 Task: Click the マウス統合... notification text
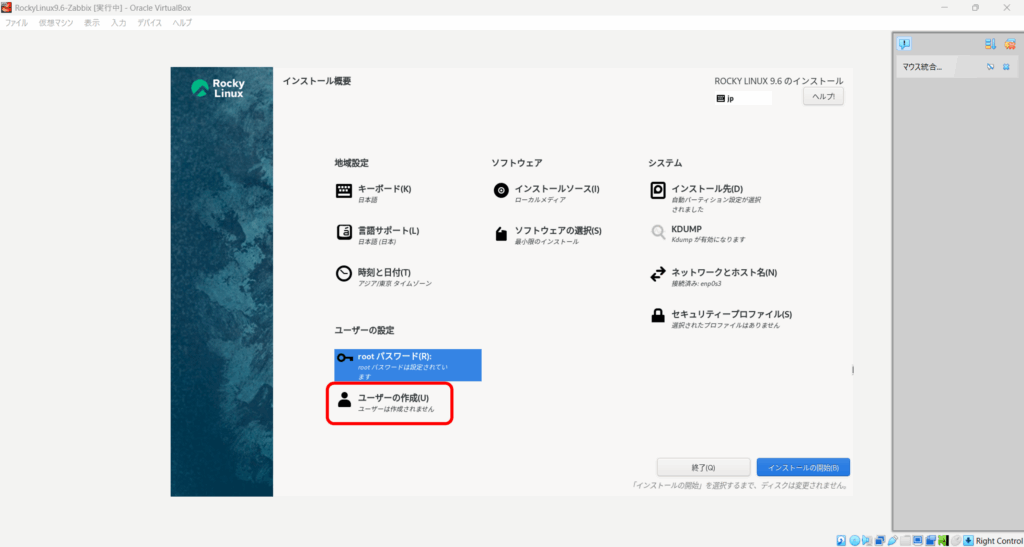coord(922,67)
